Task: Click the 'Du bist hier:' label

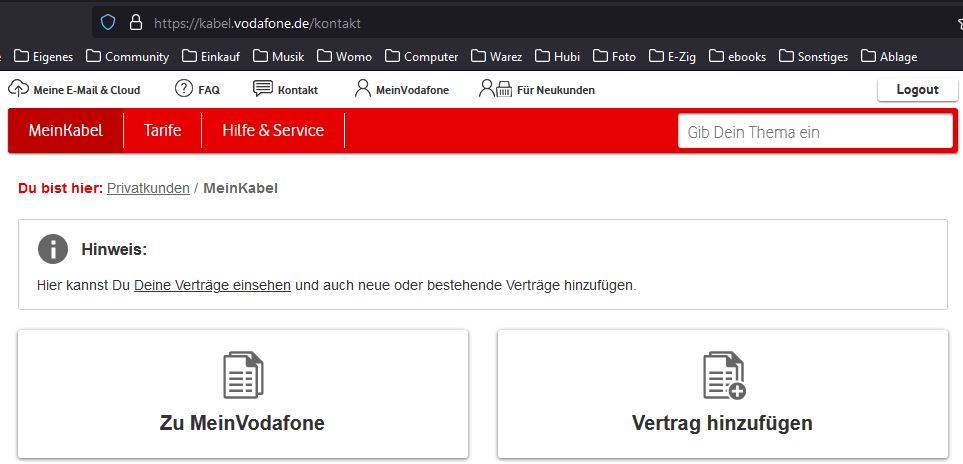Action: pos(60,188)
